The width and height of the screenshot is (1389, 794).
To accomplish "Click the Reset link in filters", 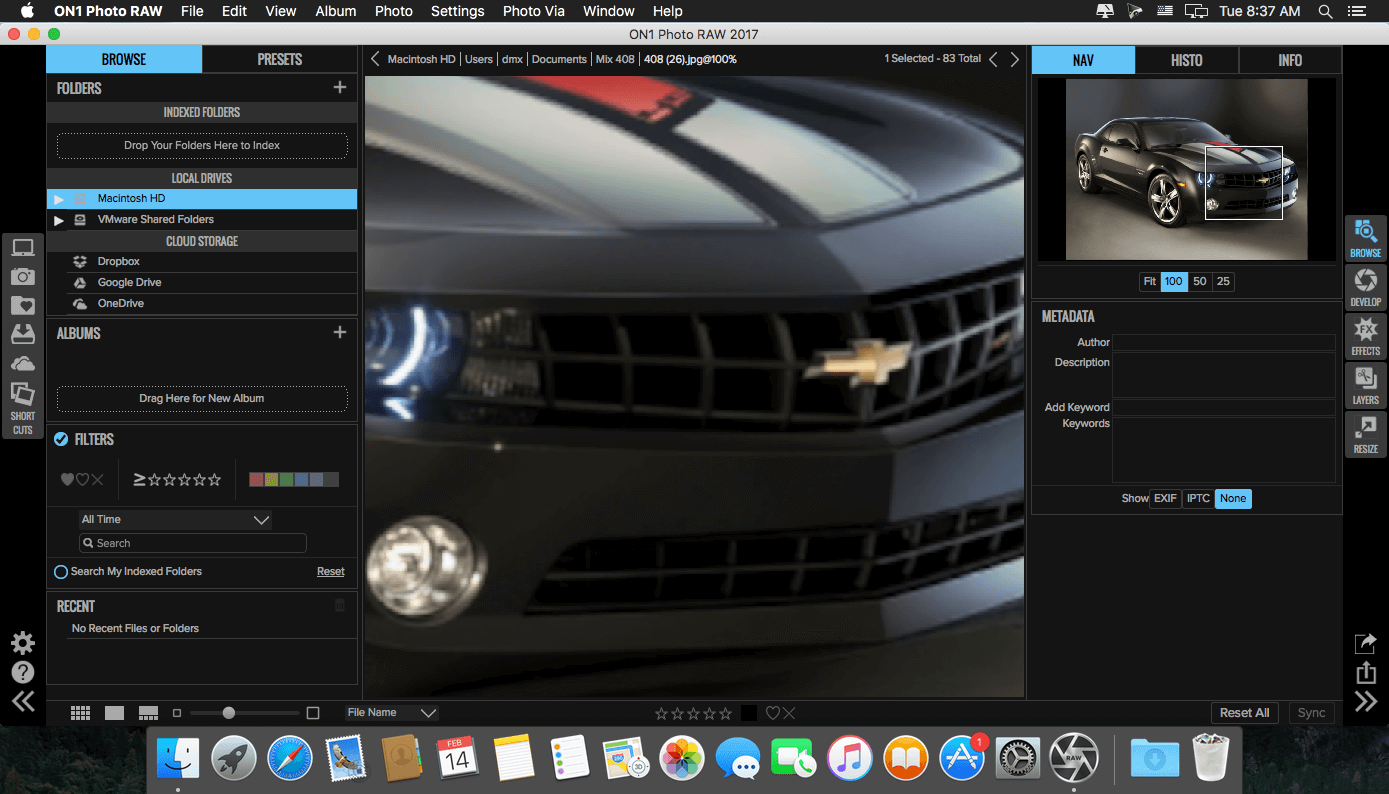I will click(x=331, y=572).
